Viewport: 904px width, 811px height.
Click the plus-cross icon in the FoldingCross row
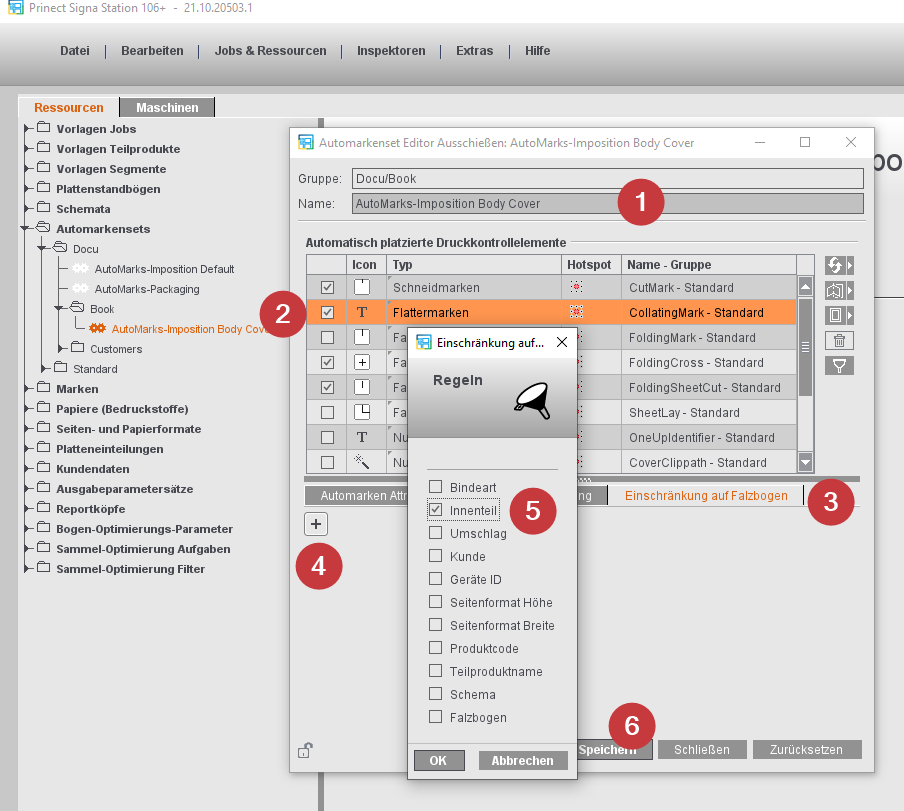click(361, 362)
